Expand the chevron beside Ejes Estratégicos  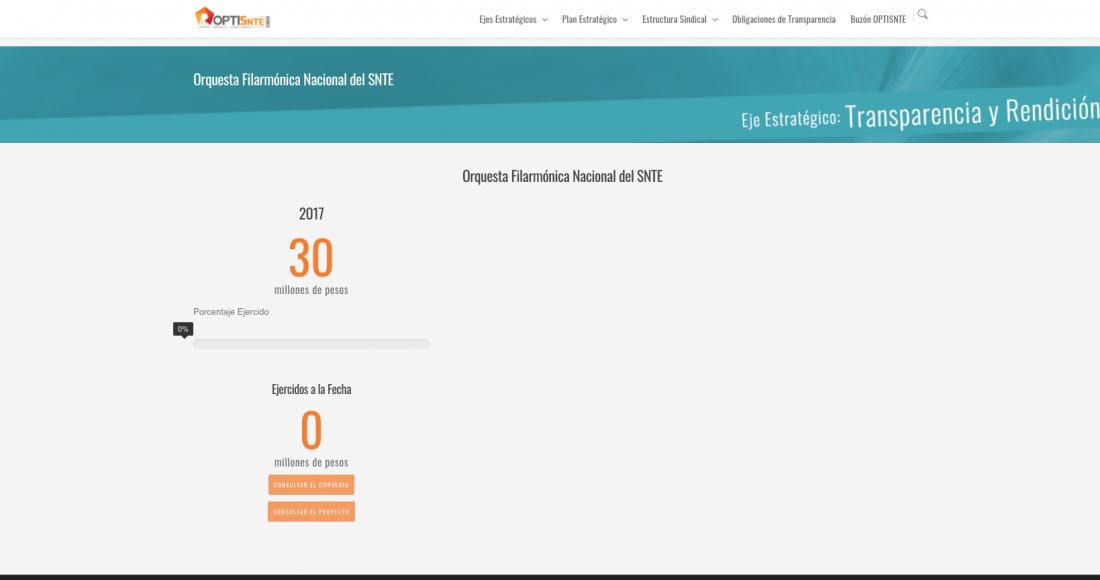click(545, 20)
